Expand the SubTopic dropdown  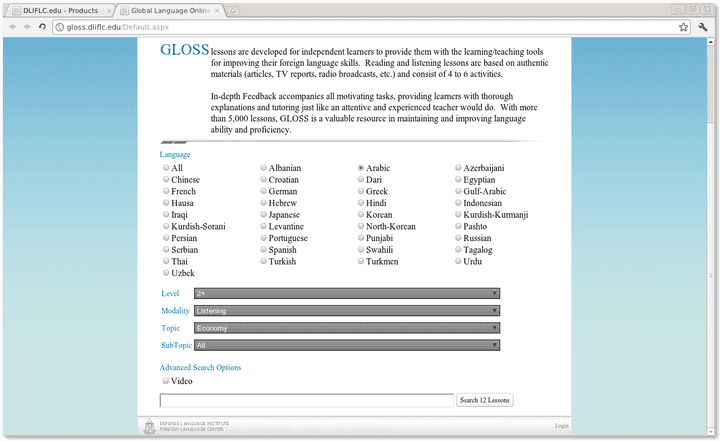346,345
